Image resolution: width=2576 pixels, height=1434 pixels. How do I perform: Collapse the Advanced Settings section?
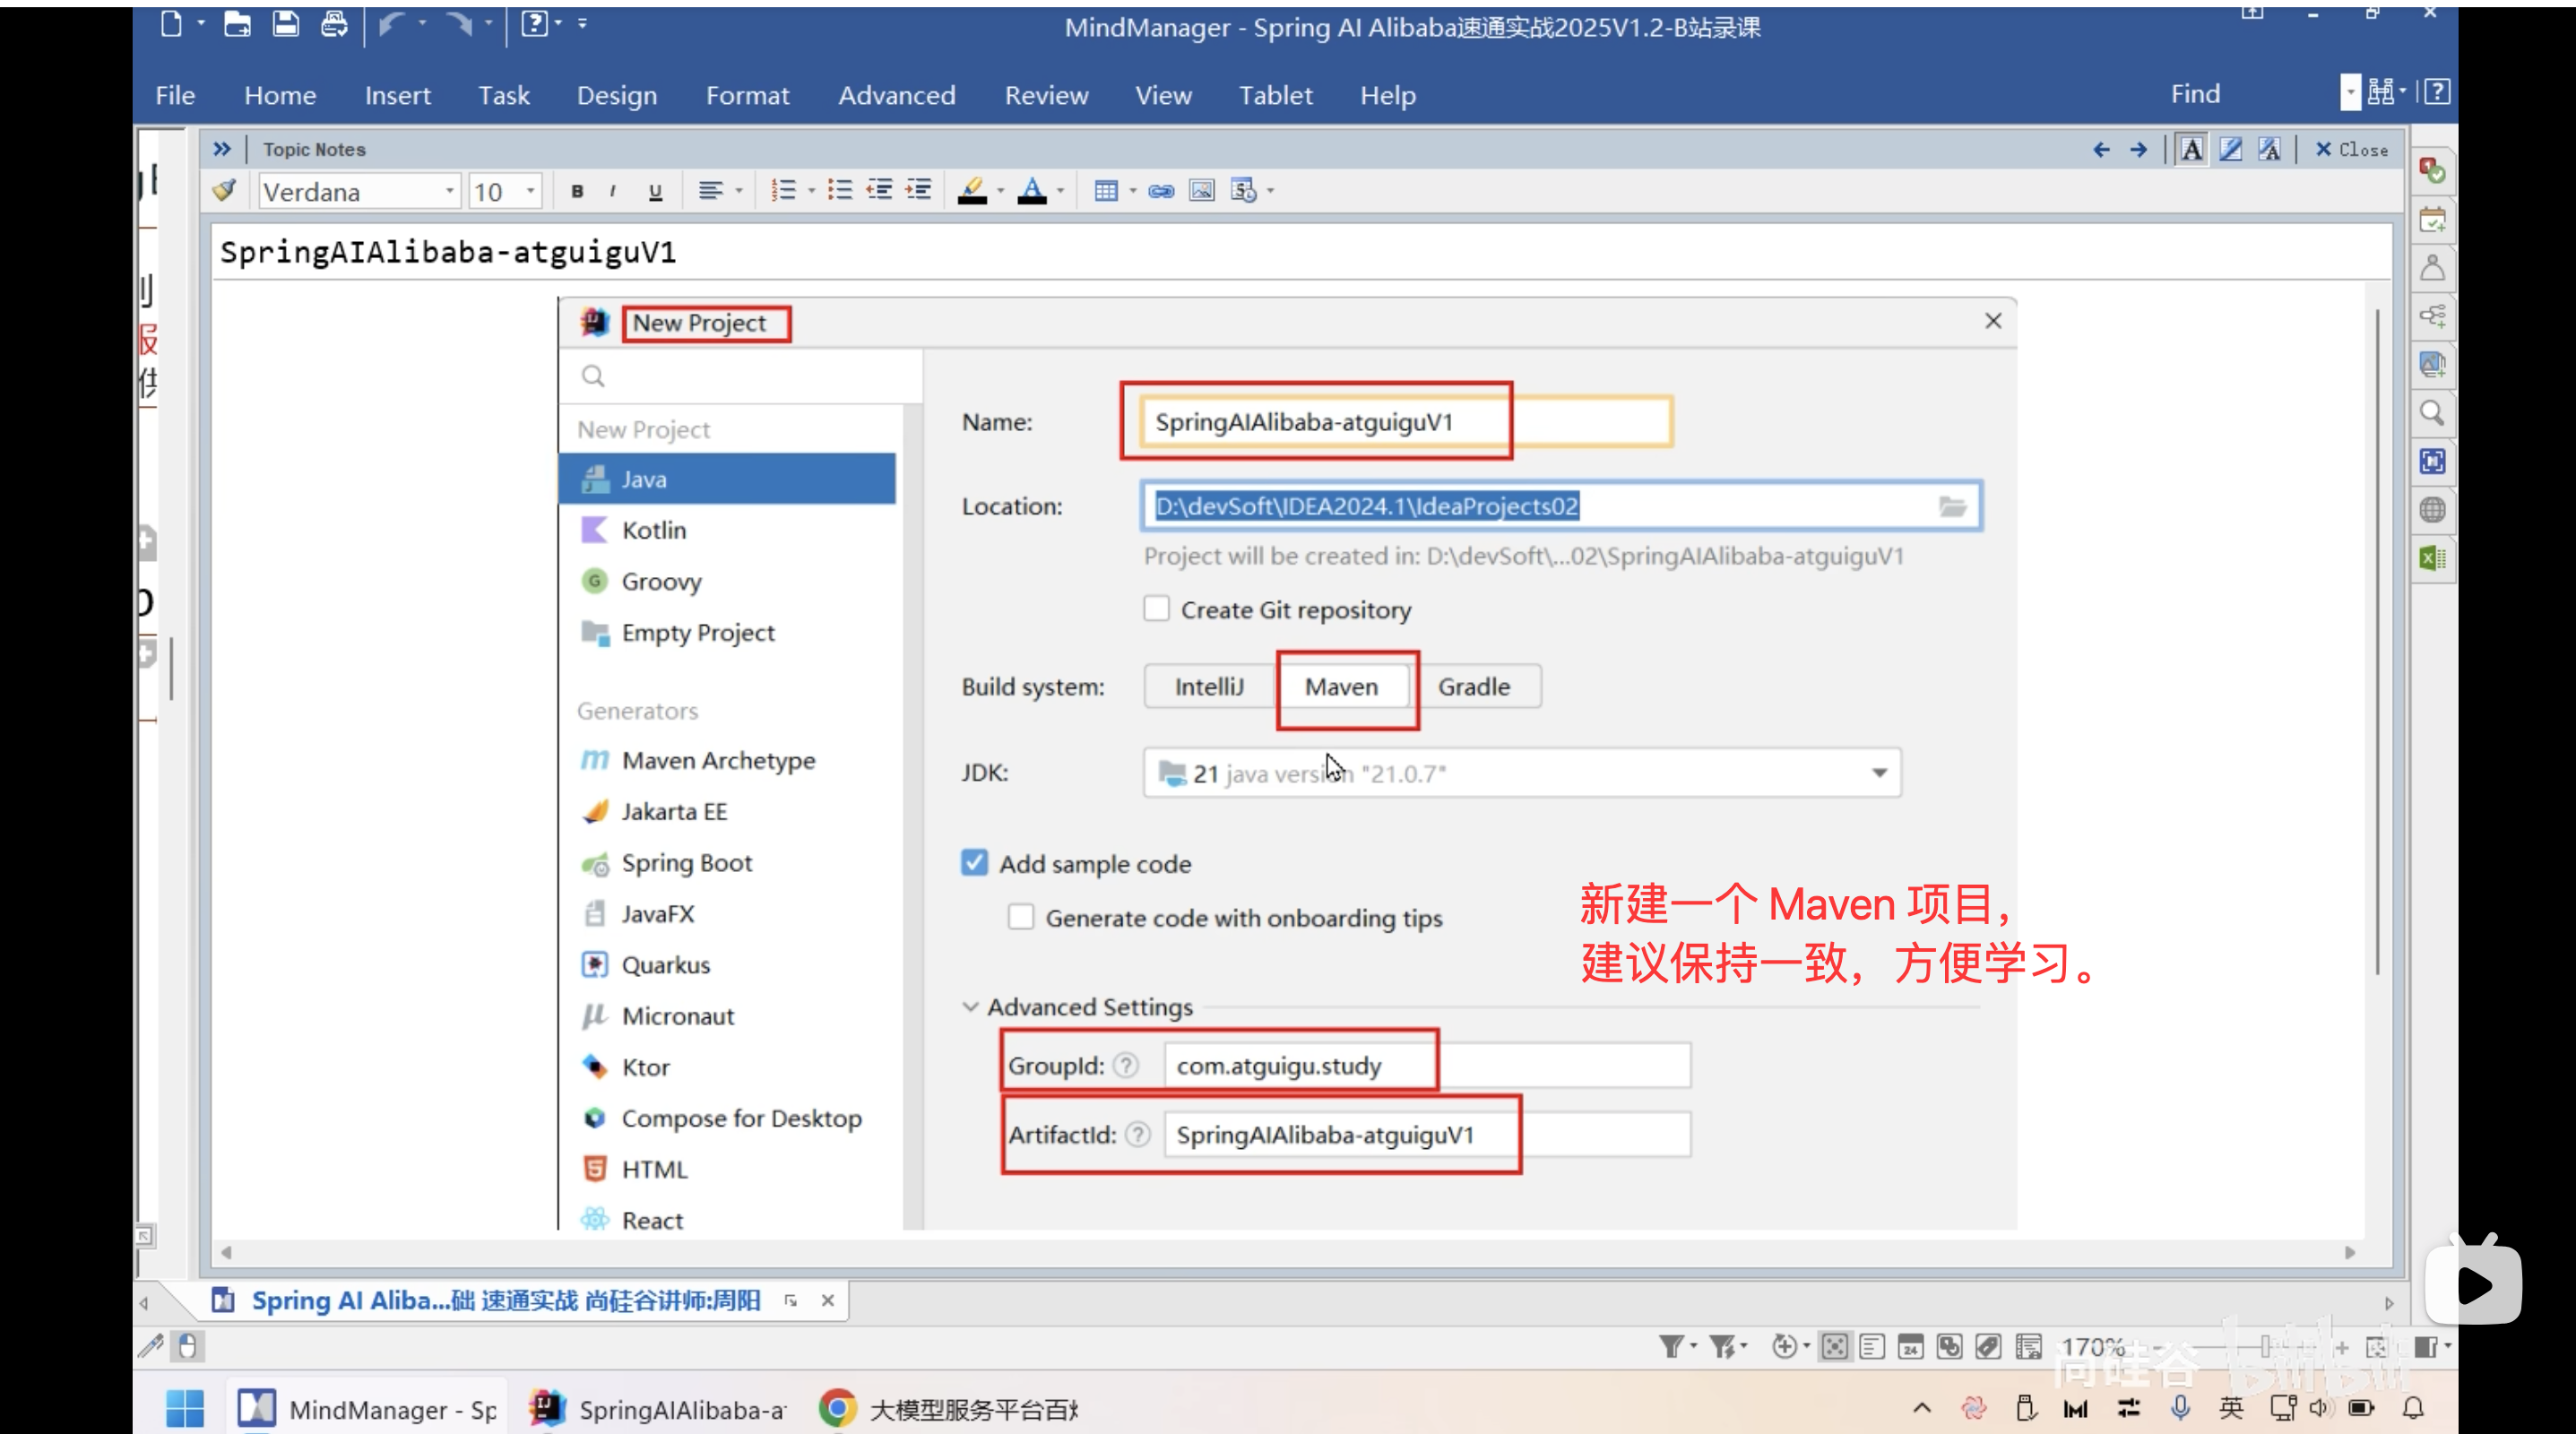[x=969, y=1006]
